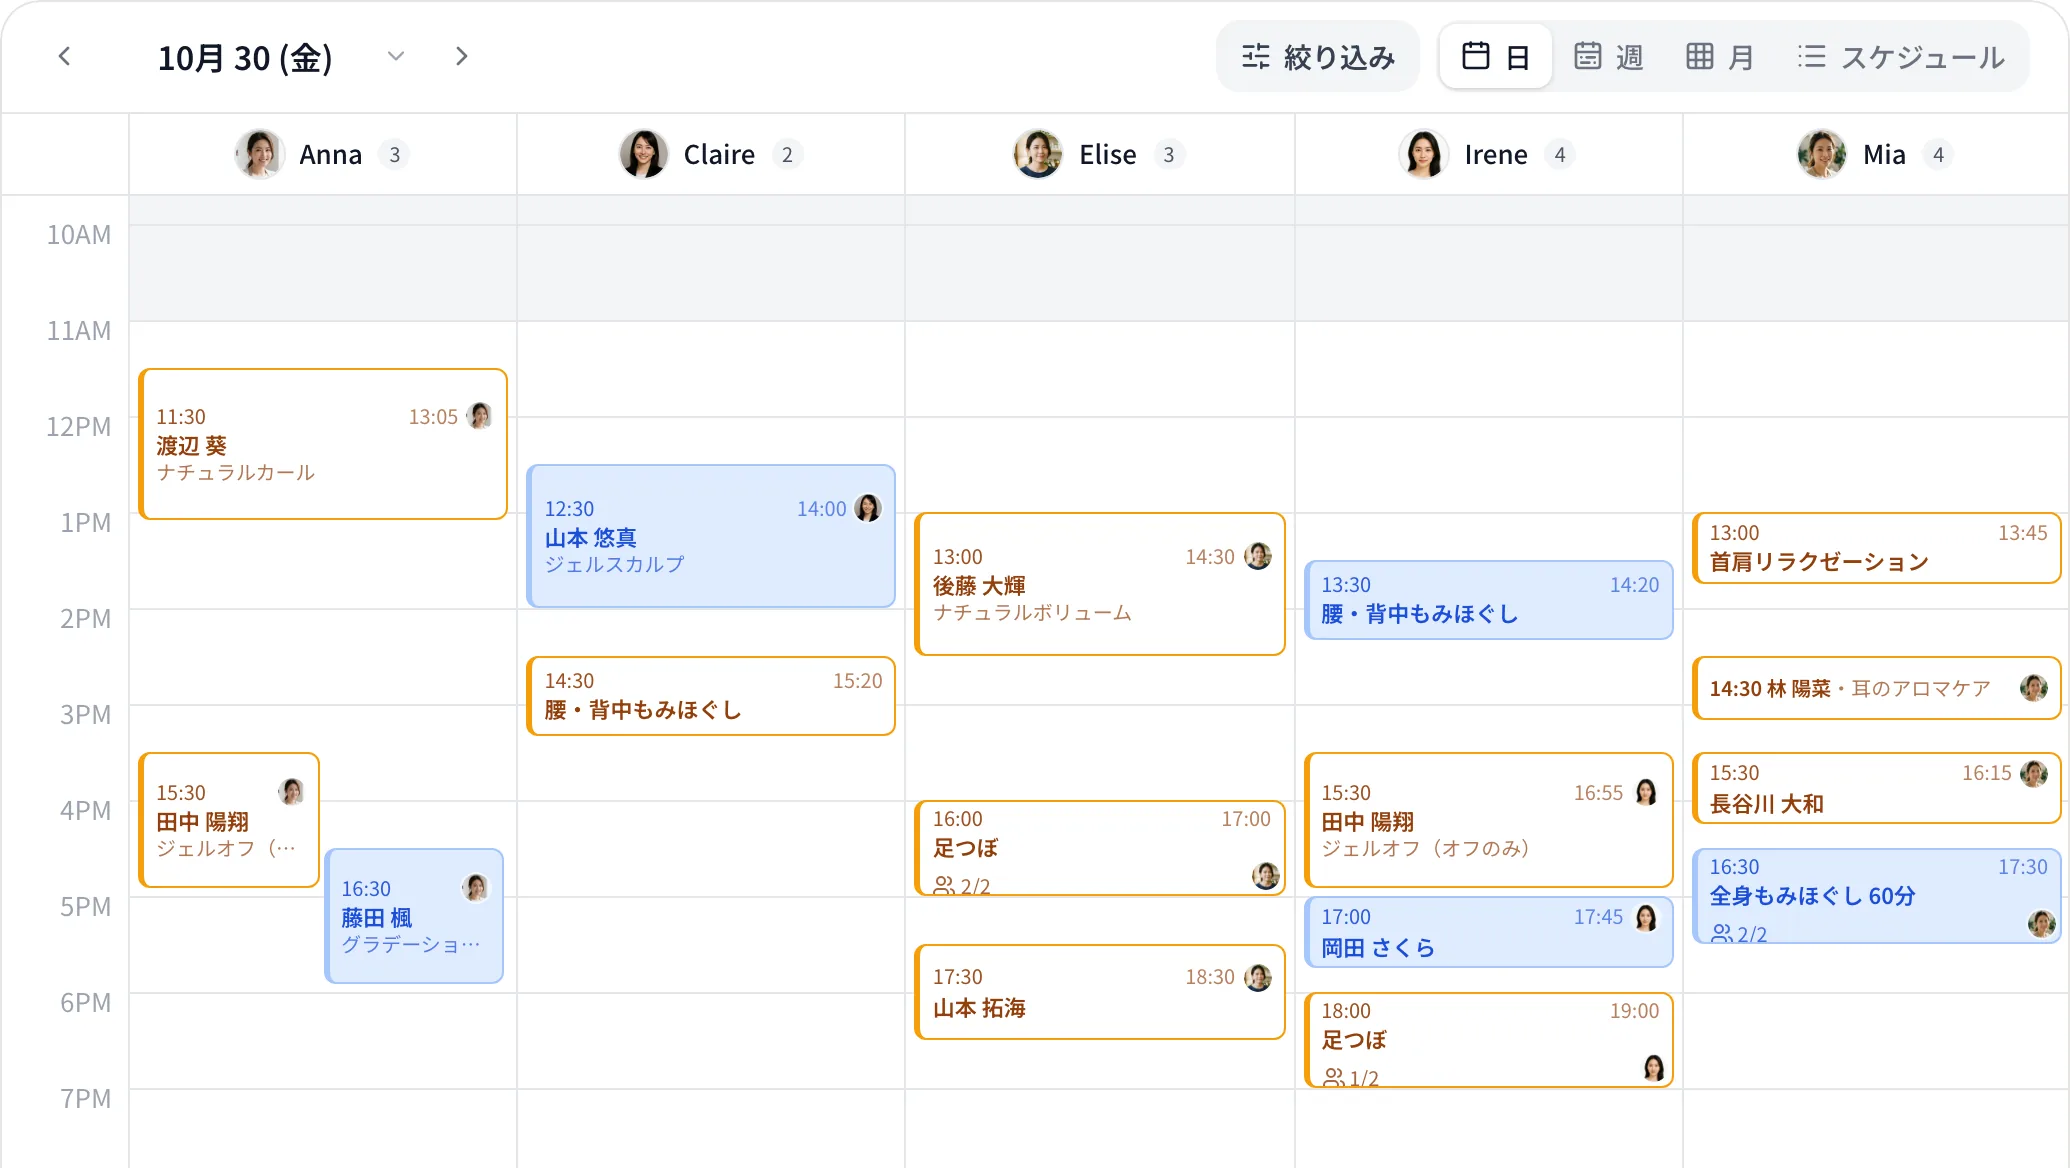Open the 12:30 山本 悠真 ジェルスカルプ appointment
The width and height of the screenshot is (2070, 1168).
click(711, 536)
